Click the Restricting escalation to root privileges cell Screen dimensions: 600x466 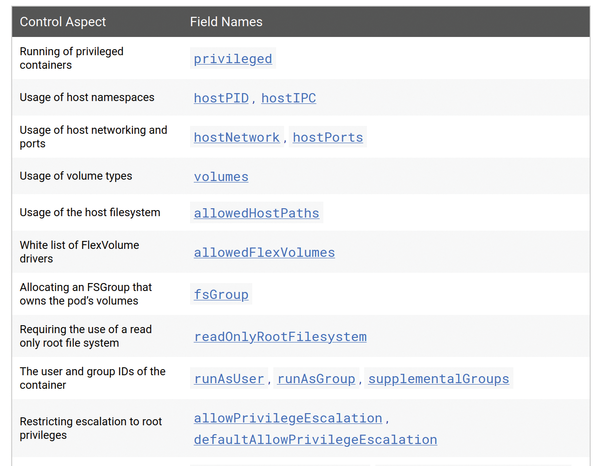click(x=91, y=428)
